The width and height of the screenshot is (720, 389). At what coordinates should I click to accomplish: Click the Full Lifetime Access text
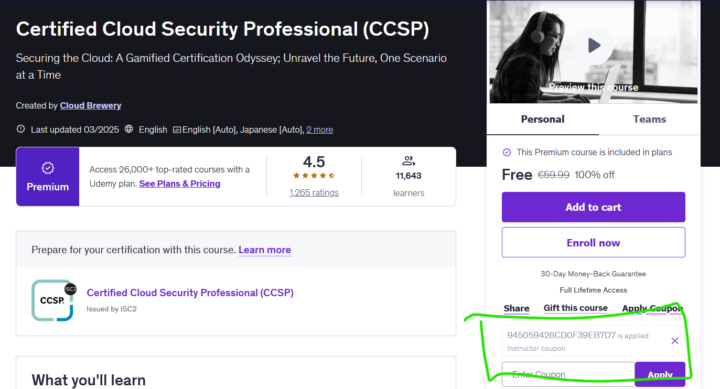(593, 290)
